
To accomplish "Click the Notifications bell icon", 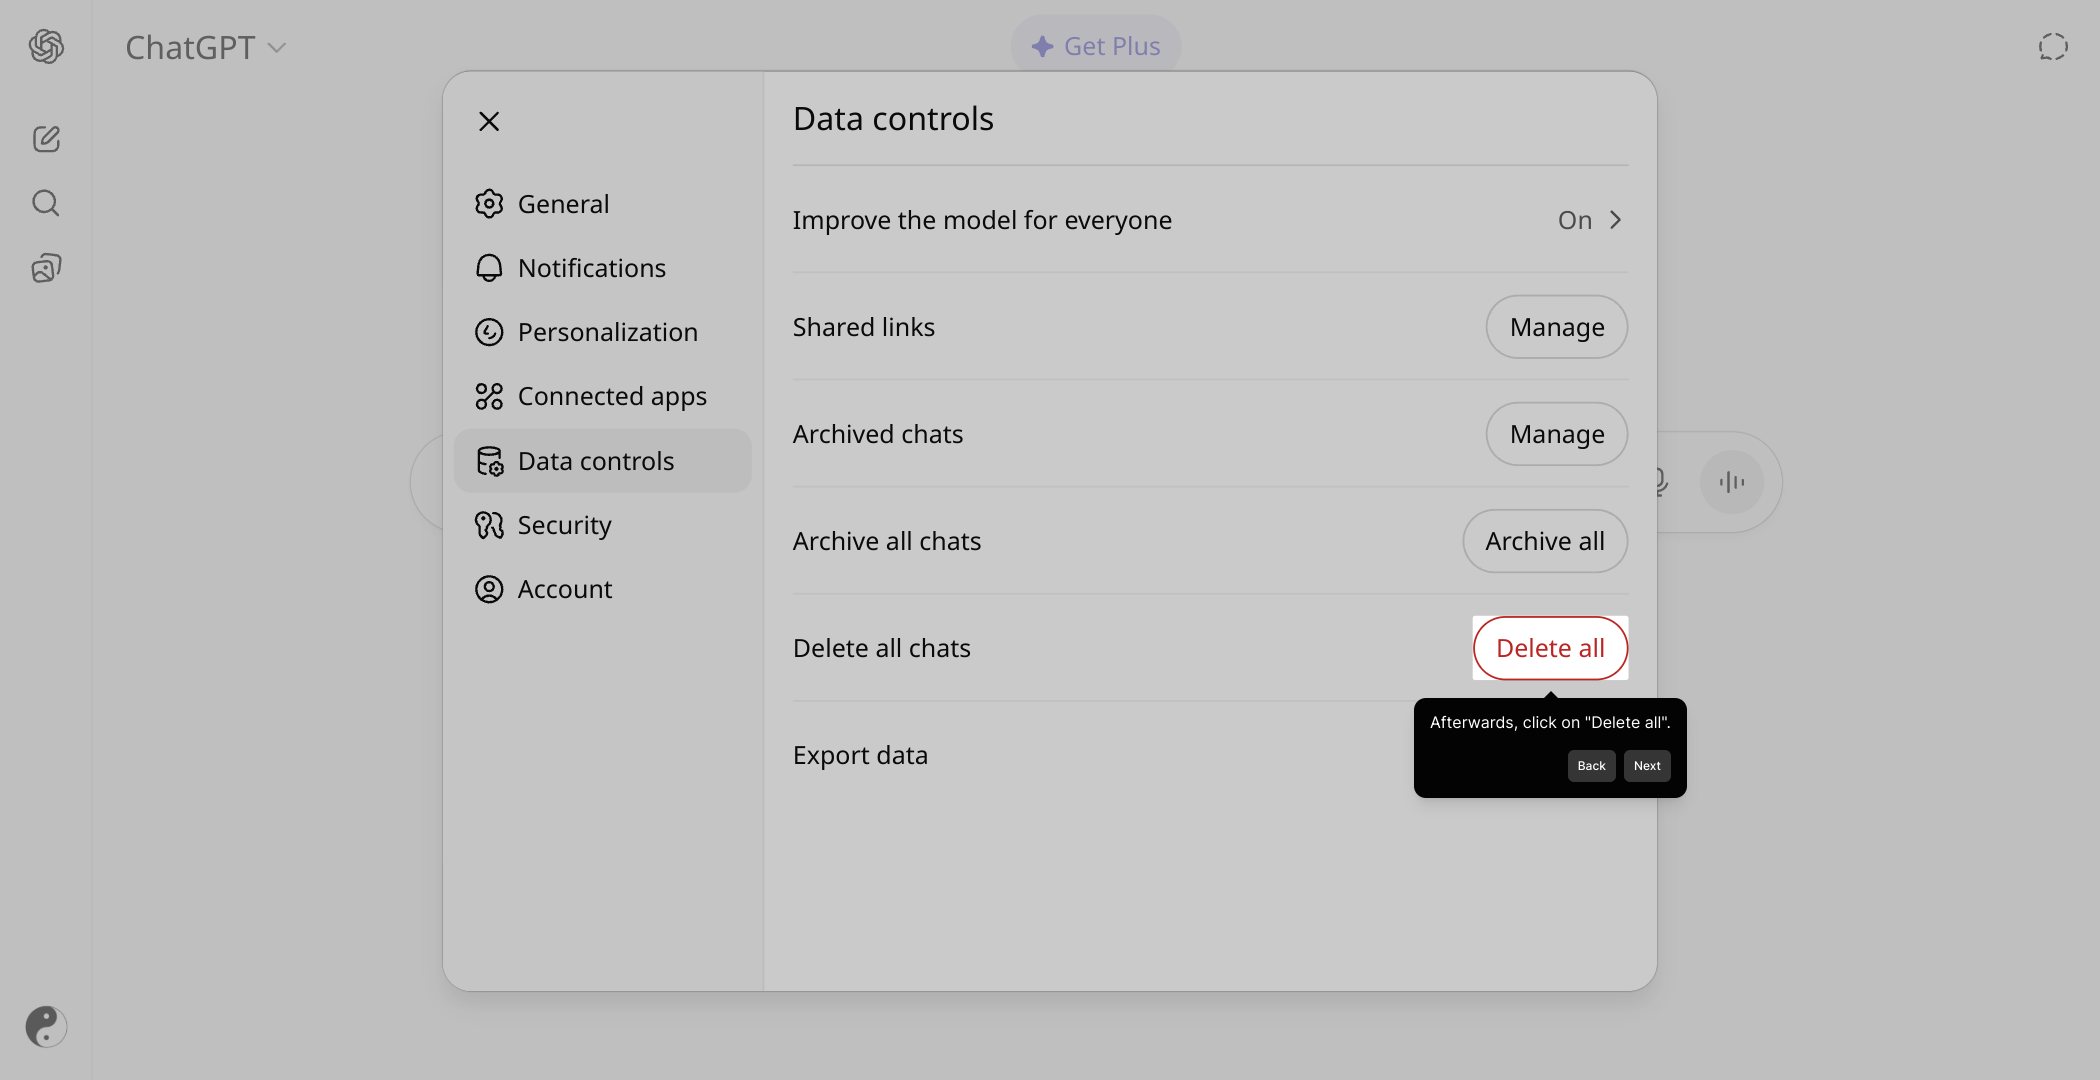I will (489, 268).
